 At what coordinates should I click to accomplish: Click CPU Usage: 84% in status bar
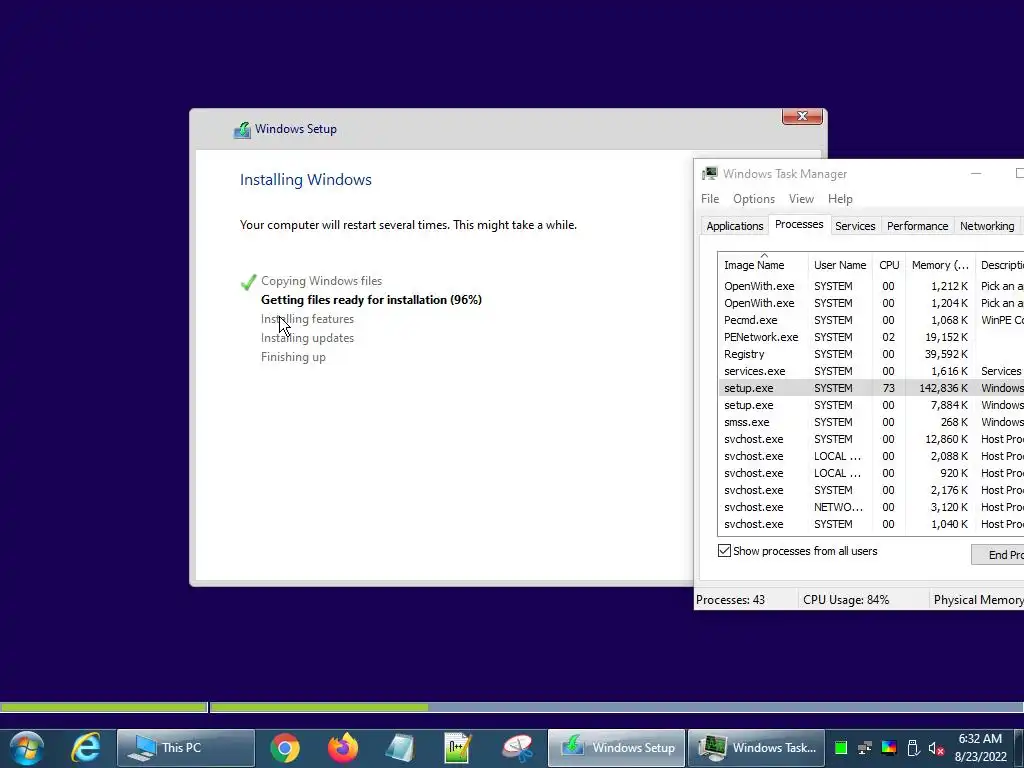pyautogui.click(x=846, y=600)
